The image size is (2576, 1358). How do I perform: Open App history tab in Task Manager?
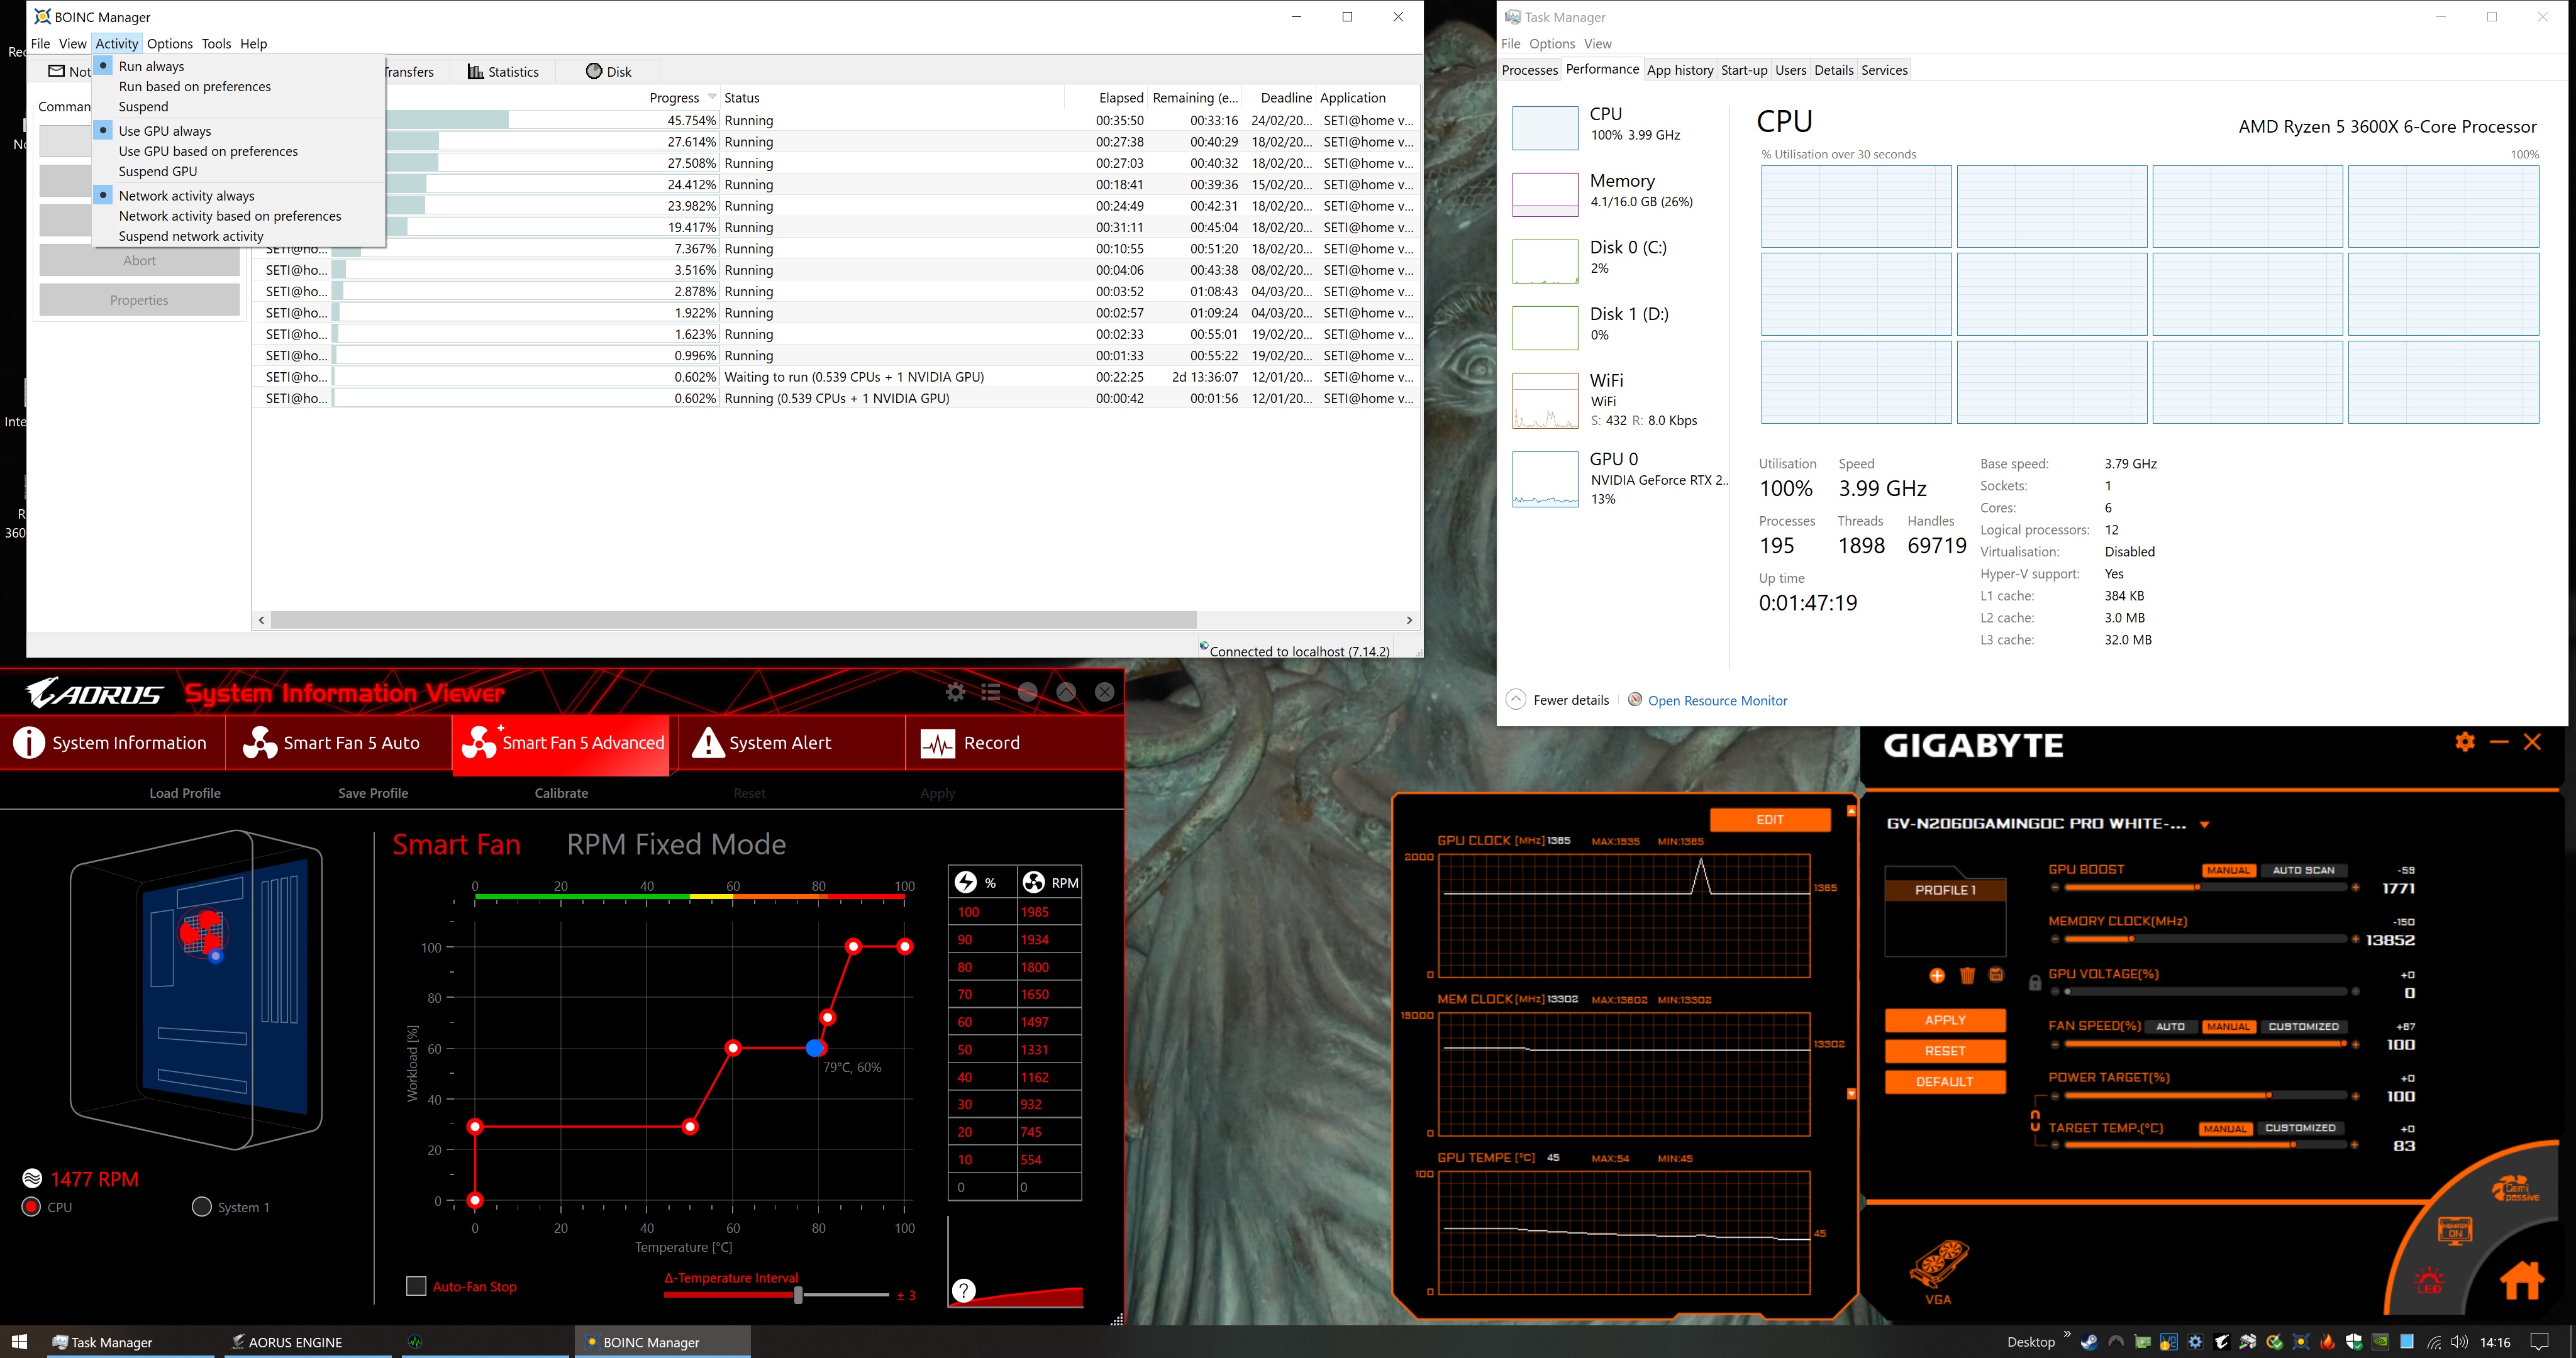[1680, 70]
